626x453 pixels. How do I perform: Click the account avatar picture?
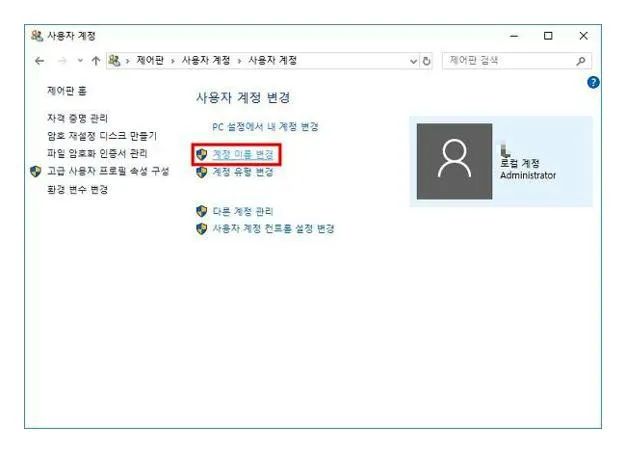[x=454, y=161]
